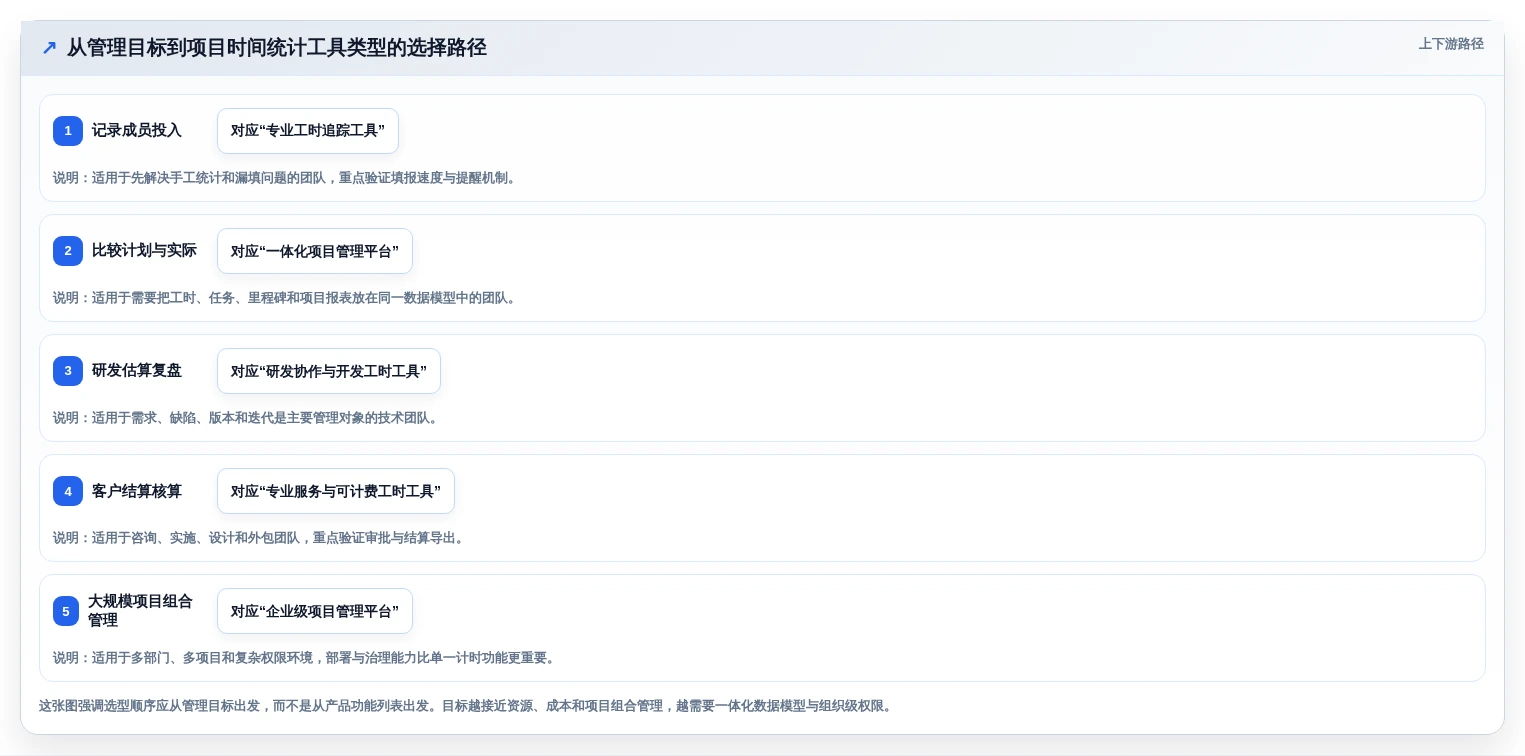This screenshot has height=756, width=1525.
Task: Click the arrow icon beside the main title
Action: coord(49,47)
